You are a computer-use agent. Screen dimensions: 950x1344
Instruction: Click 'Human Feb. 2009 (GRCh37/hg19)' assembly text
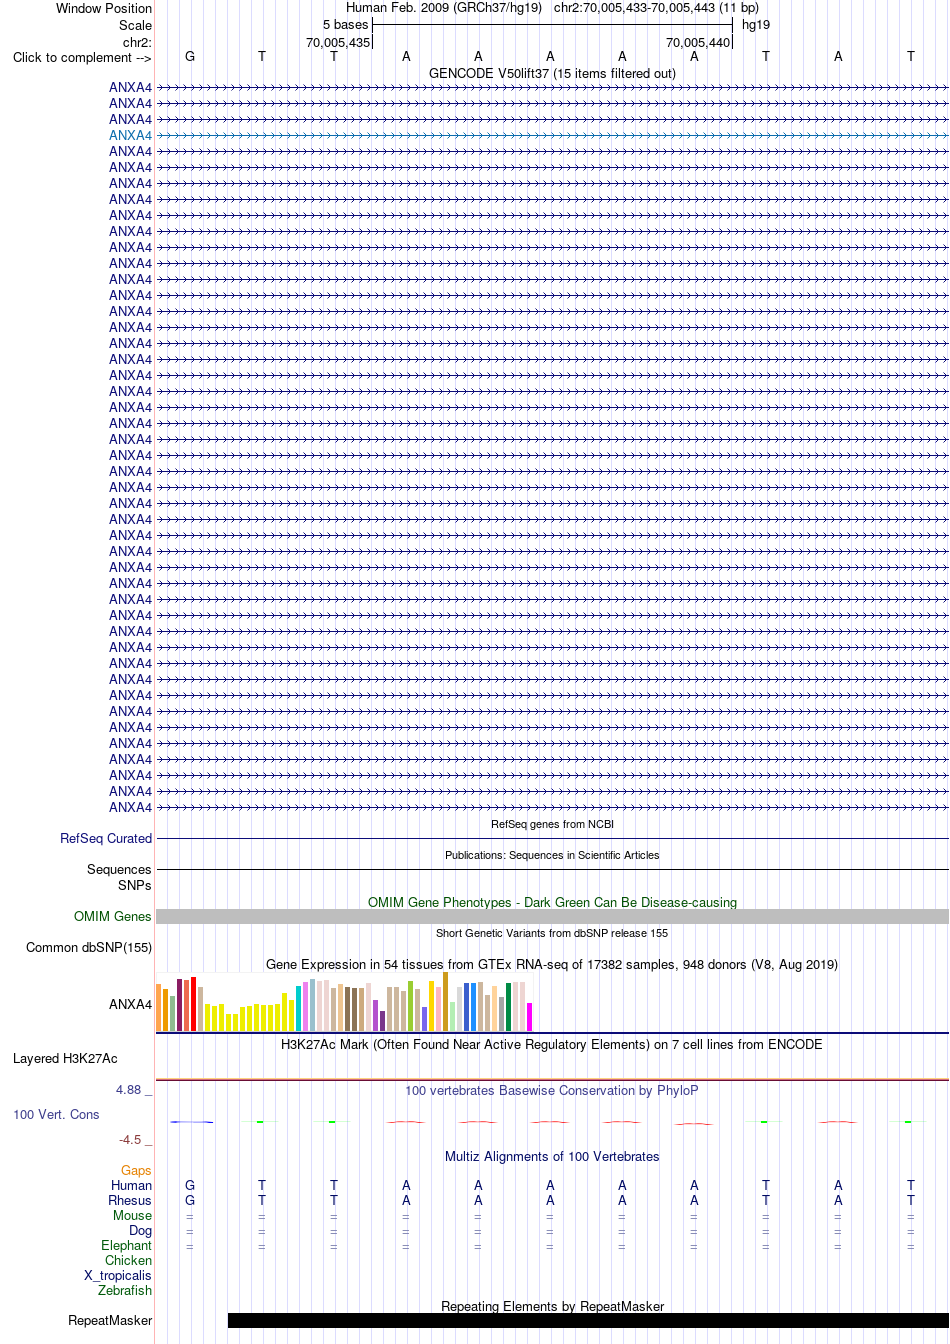point(444,8)
